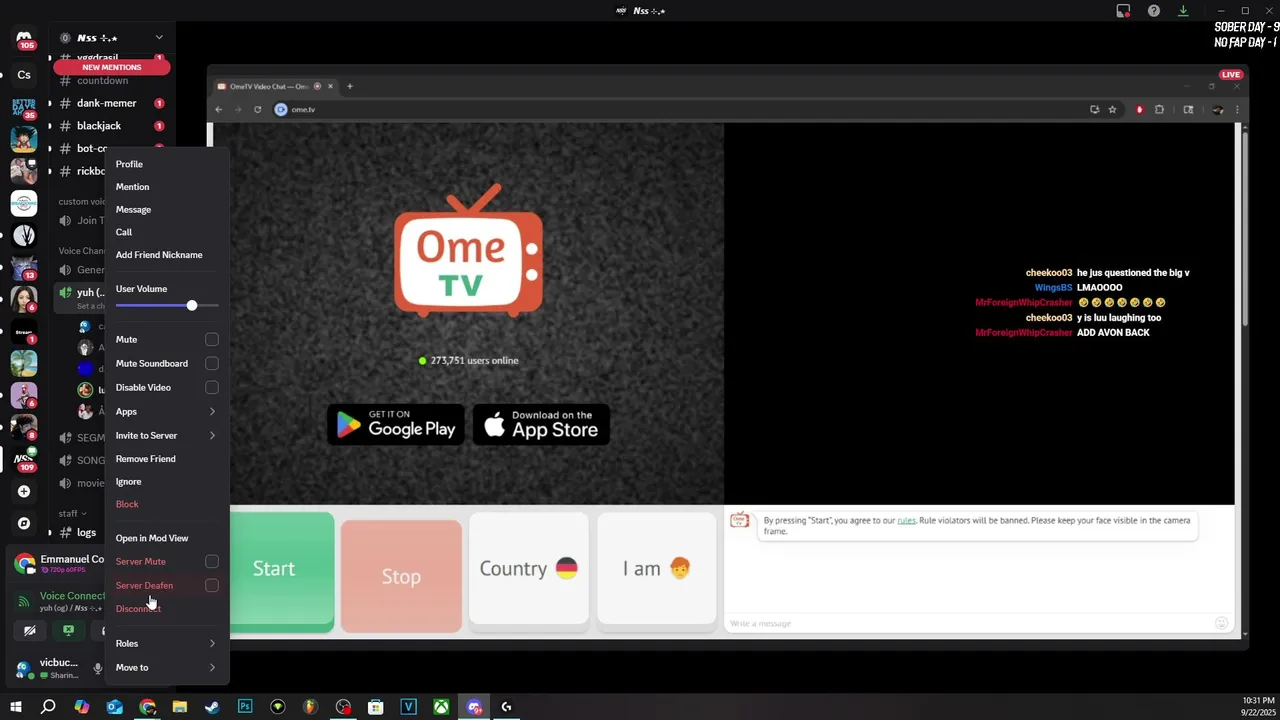1280x720 pixels.
Task: Check the Server Mute checkbox
Action: [x=212, y=562]
